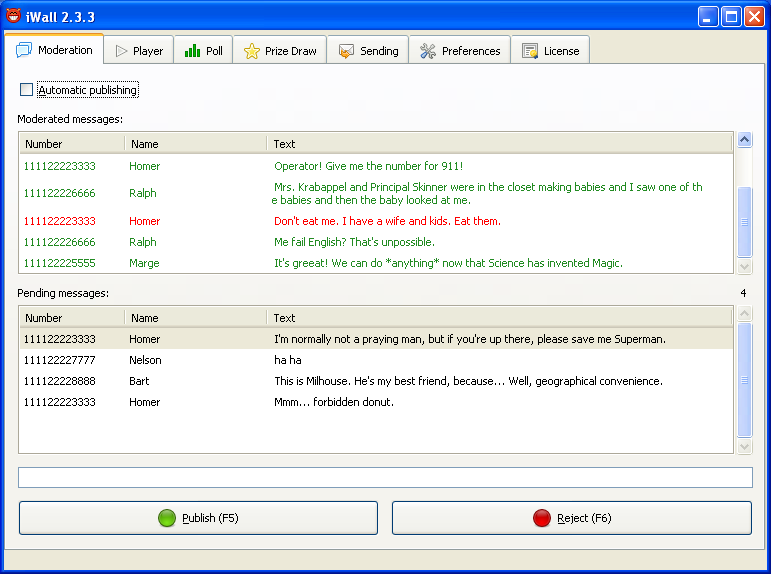The height and width of the screenshot is (574, 771).
Task: Switch to the Poll tab
Action: (203, 50)
